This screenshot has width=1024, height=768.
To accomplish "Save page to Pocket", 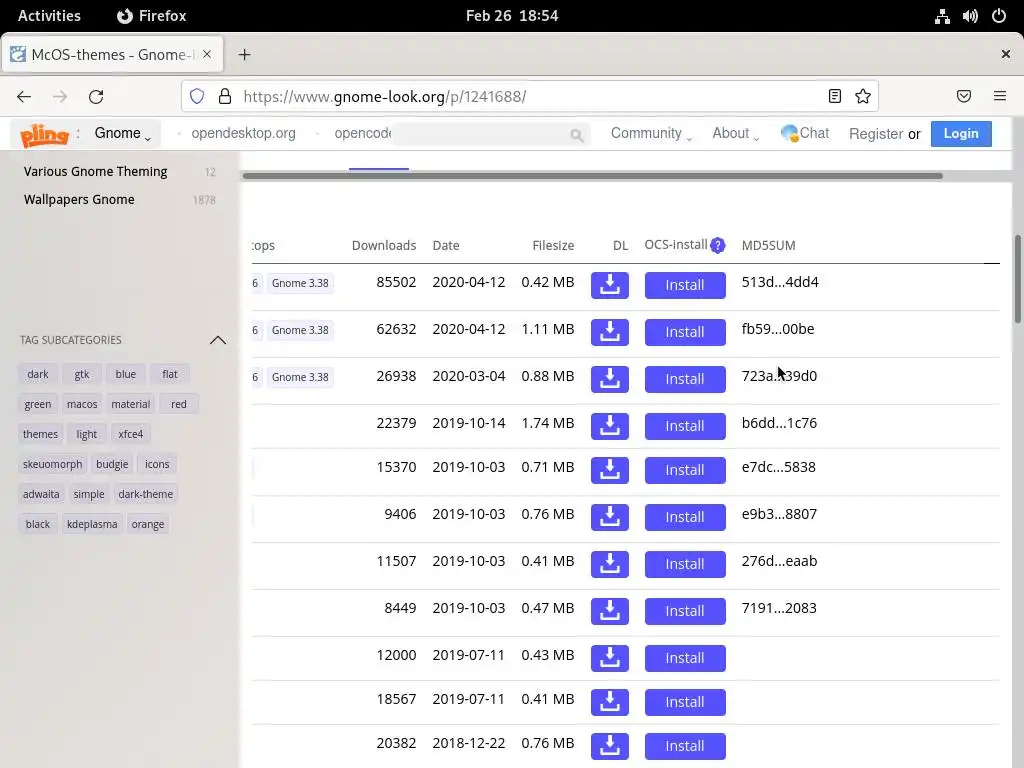I will [964, 97].
